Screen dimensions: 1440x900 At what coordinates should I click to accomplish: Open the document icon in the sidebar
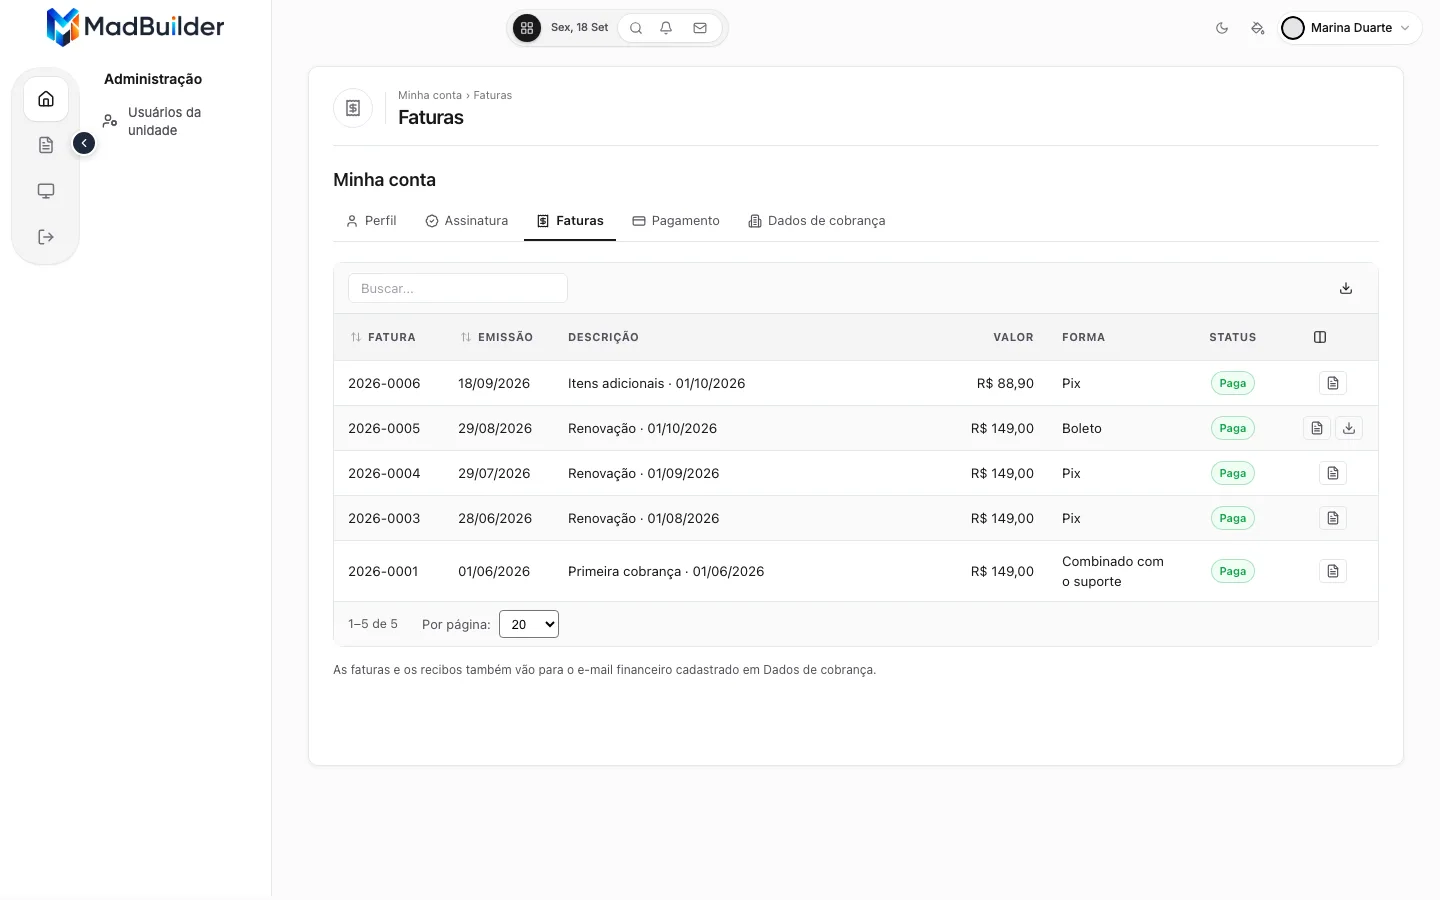(x=46, y=145)
